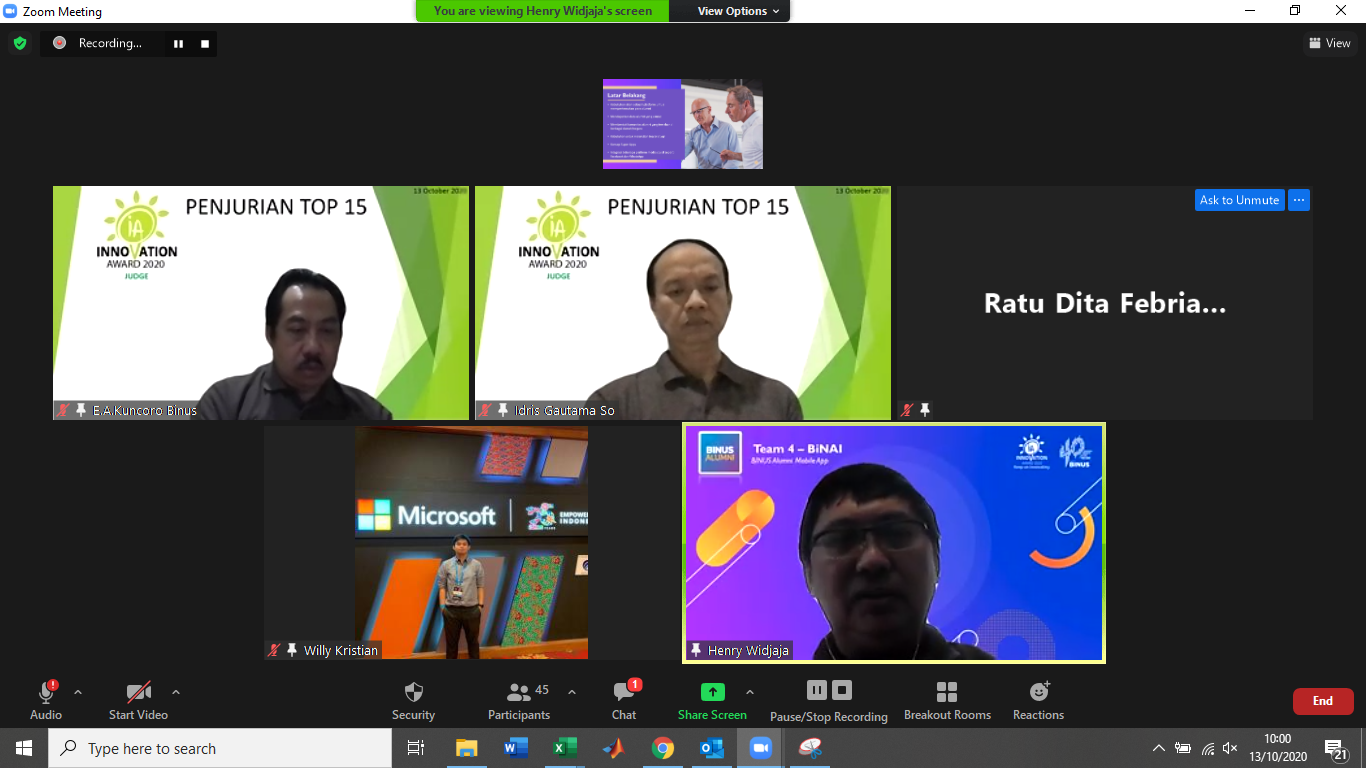
Task: Select the shared screen thumbnail
Action: tap(683, 124)
